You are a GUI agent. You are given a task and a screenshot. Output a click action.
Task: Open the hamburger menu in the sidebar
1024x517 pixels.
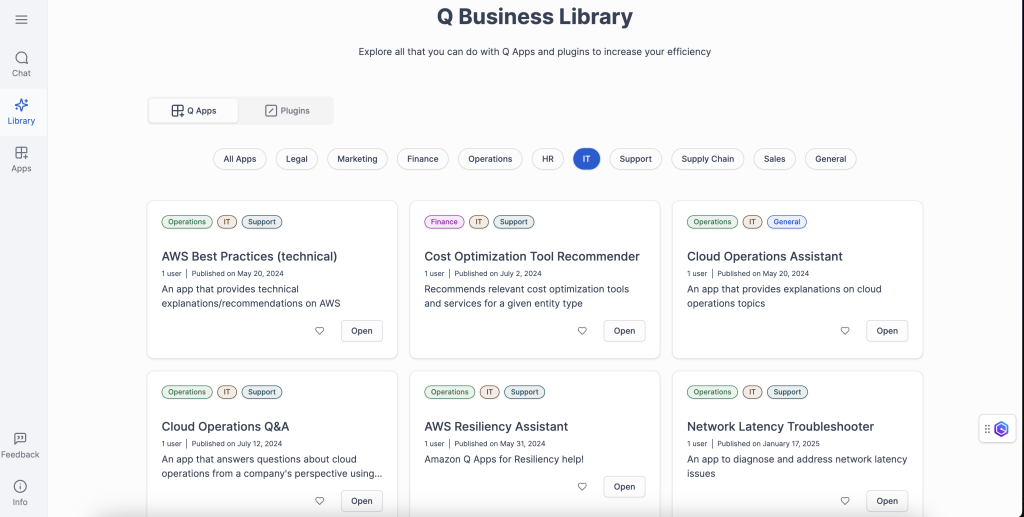coord(22,20)
